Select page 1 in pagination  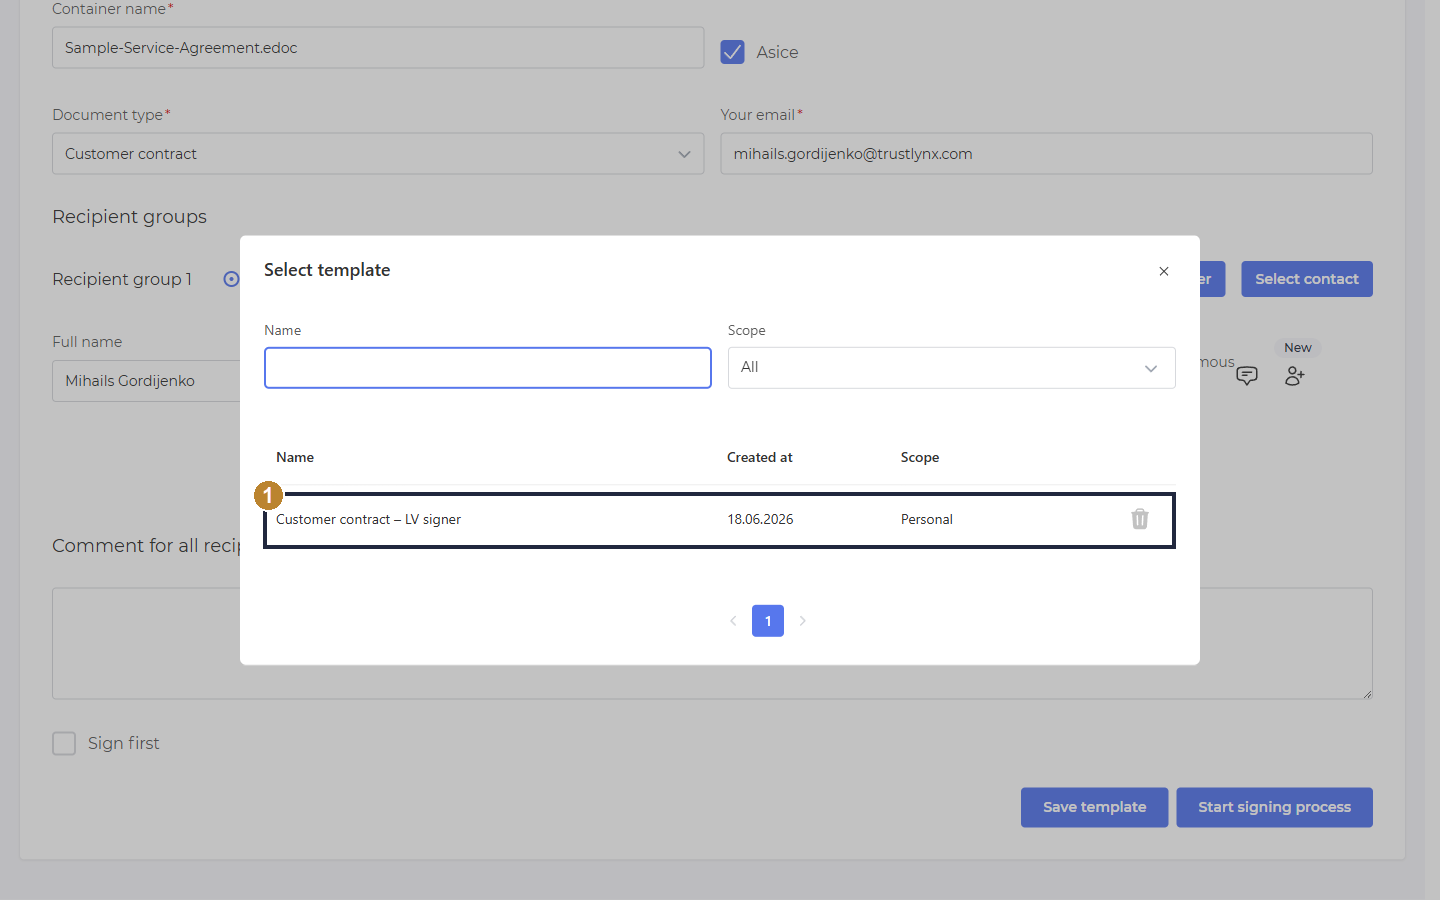[x=768, y=621]
